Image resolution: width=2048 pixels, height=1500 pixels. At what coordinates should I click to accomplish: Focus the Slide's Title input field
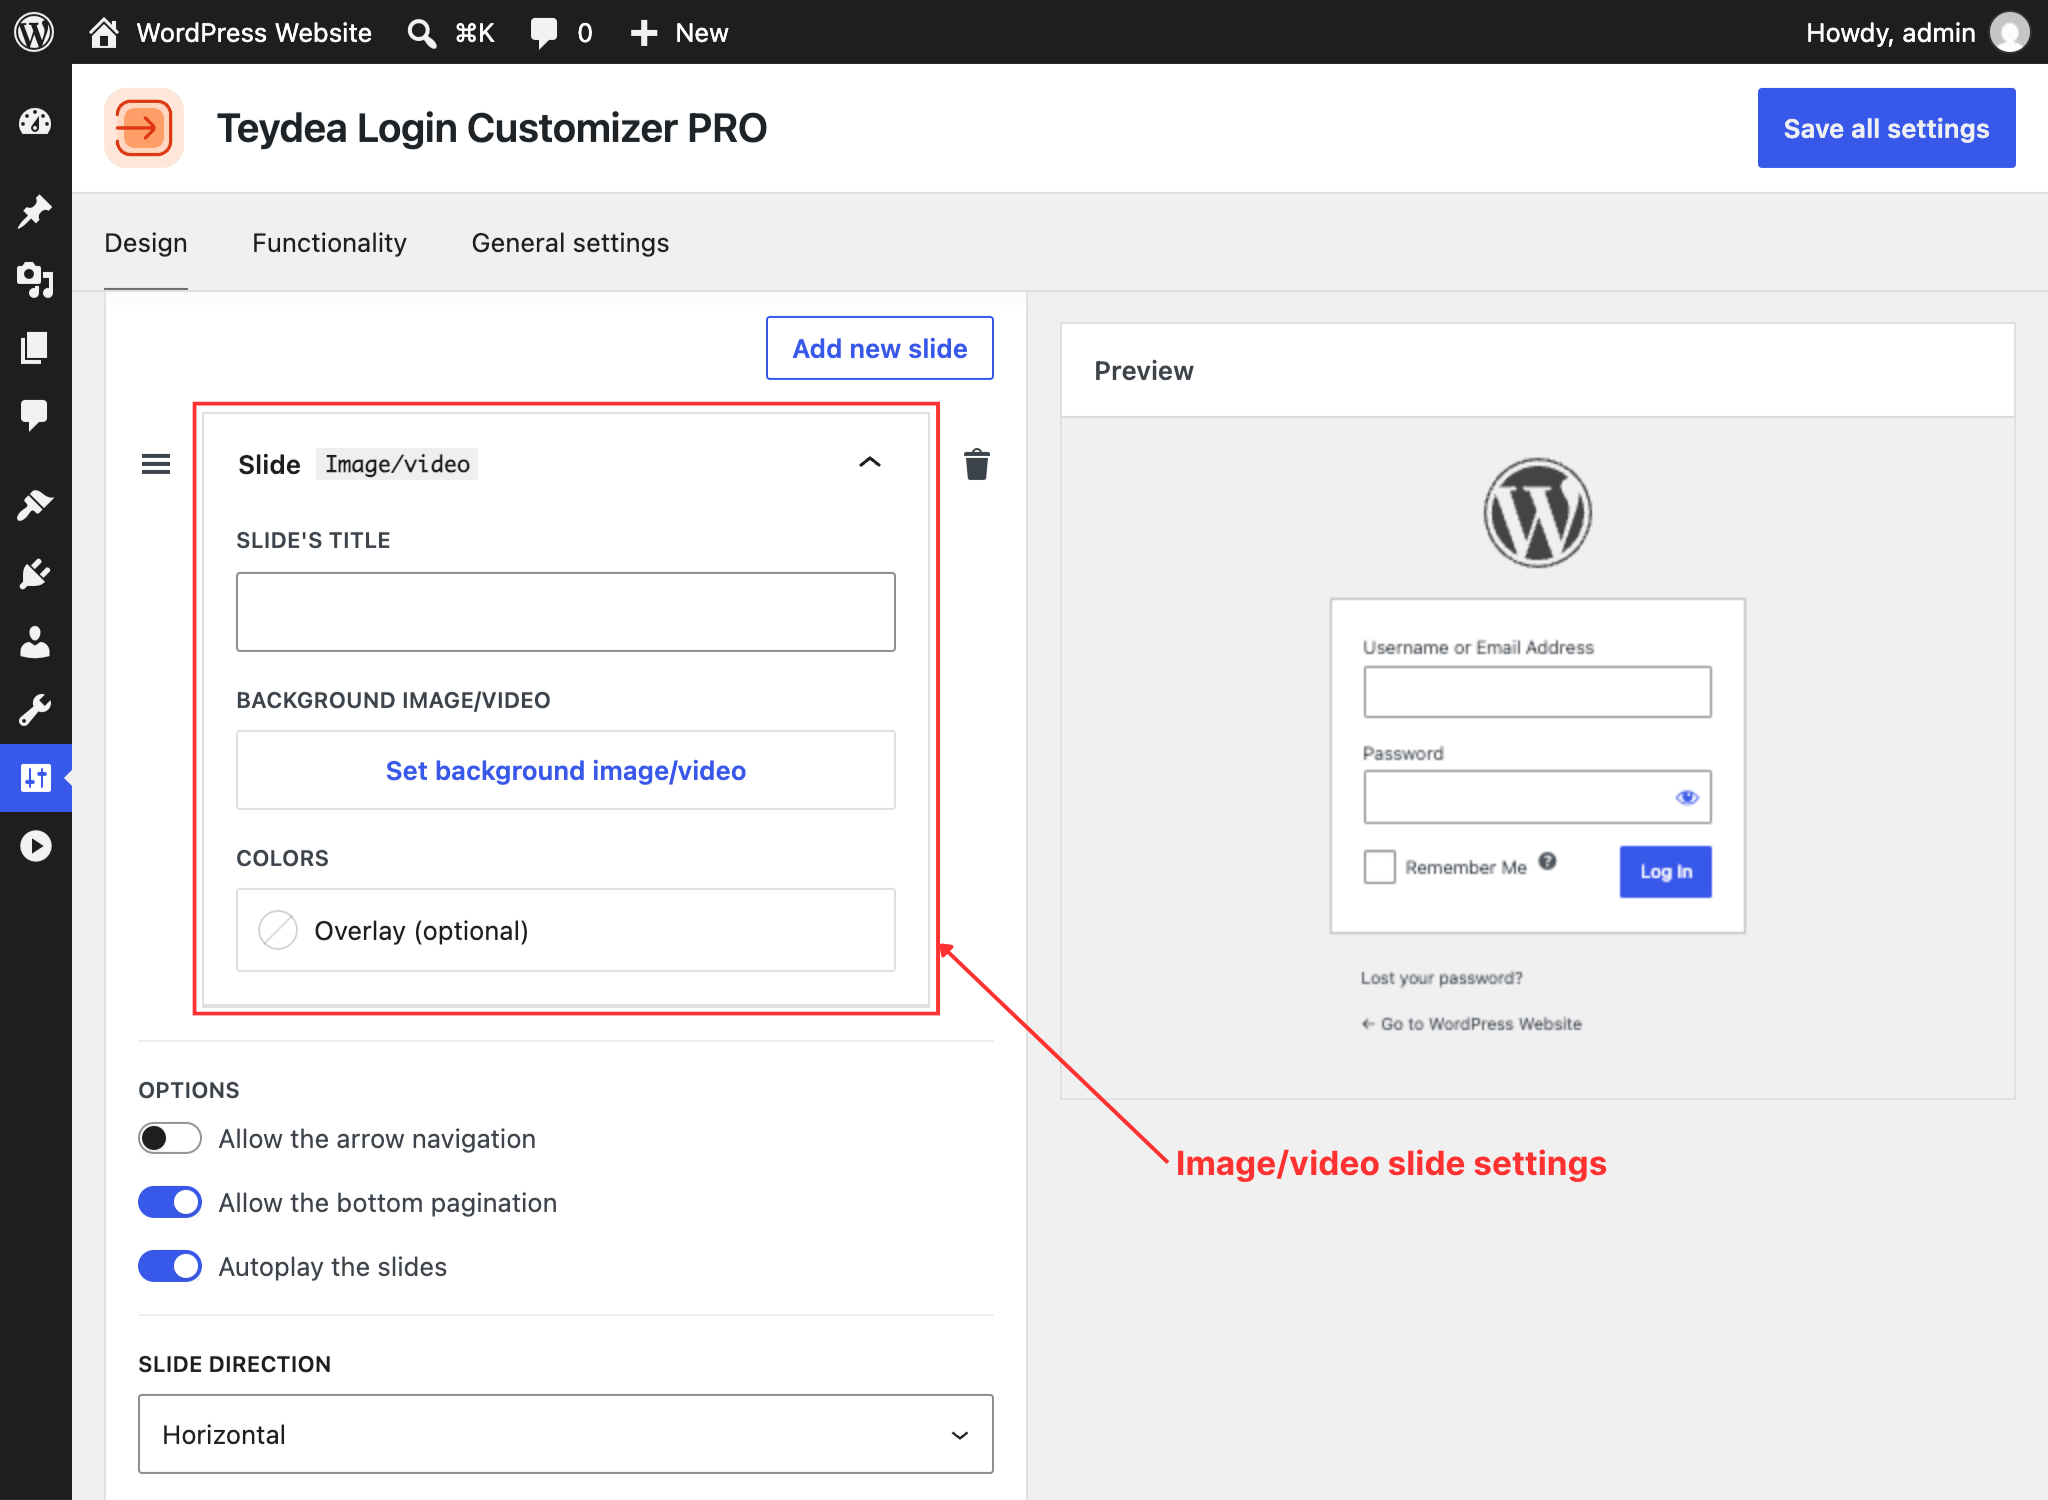click(x=566, y=612)
